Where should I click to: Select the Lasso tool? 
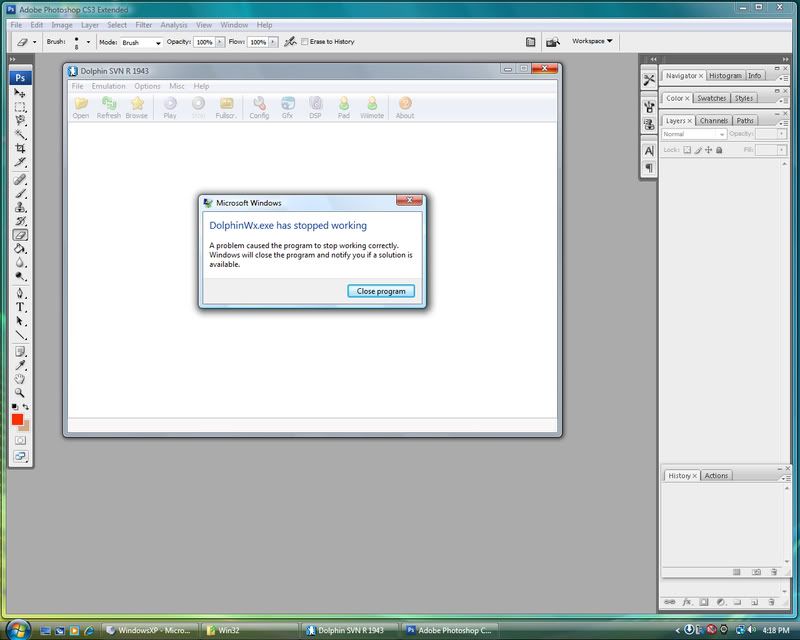click(x=20, y=121)
